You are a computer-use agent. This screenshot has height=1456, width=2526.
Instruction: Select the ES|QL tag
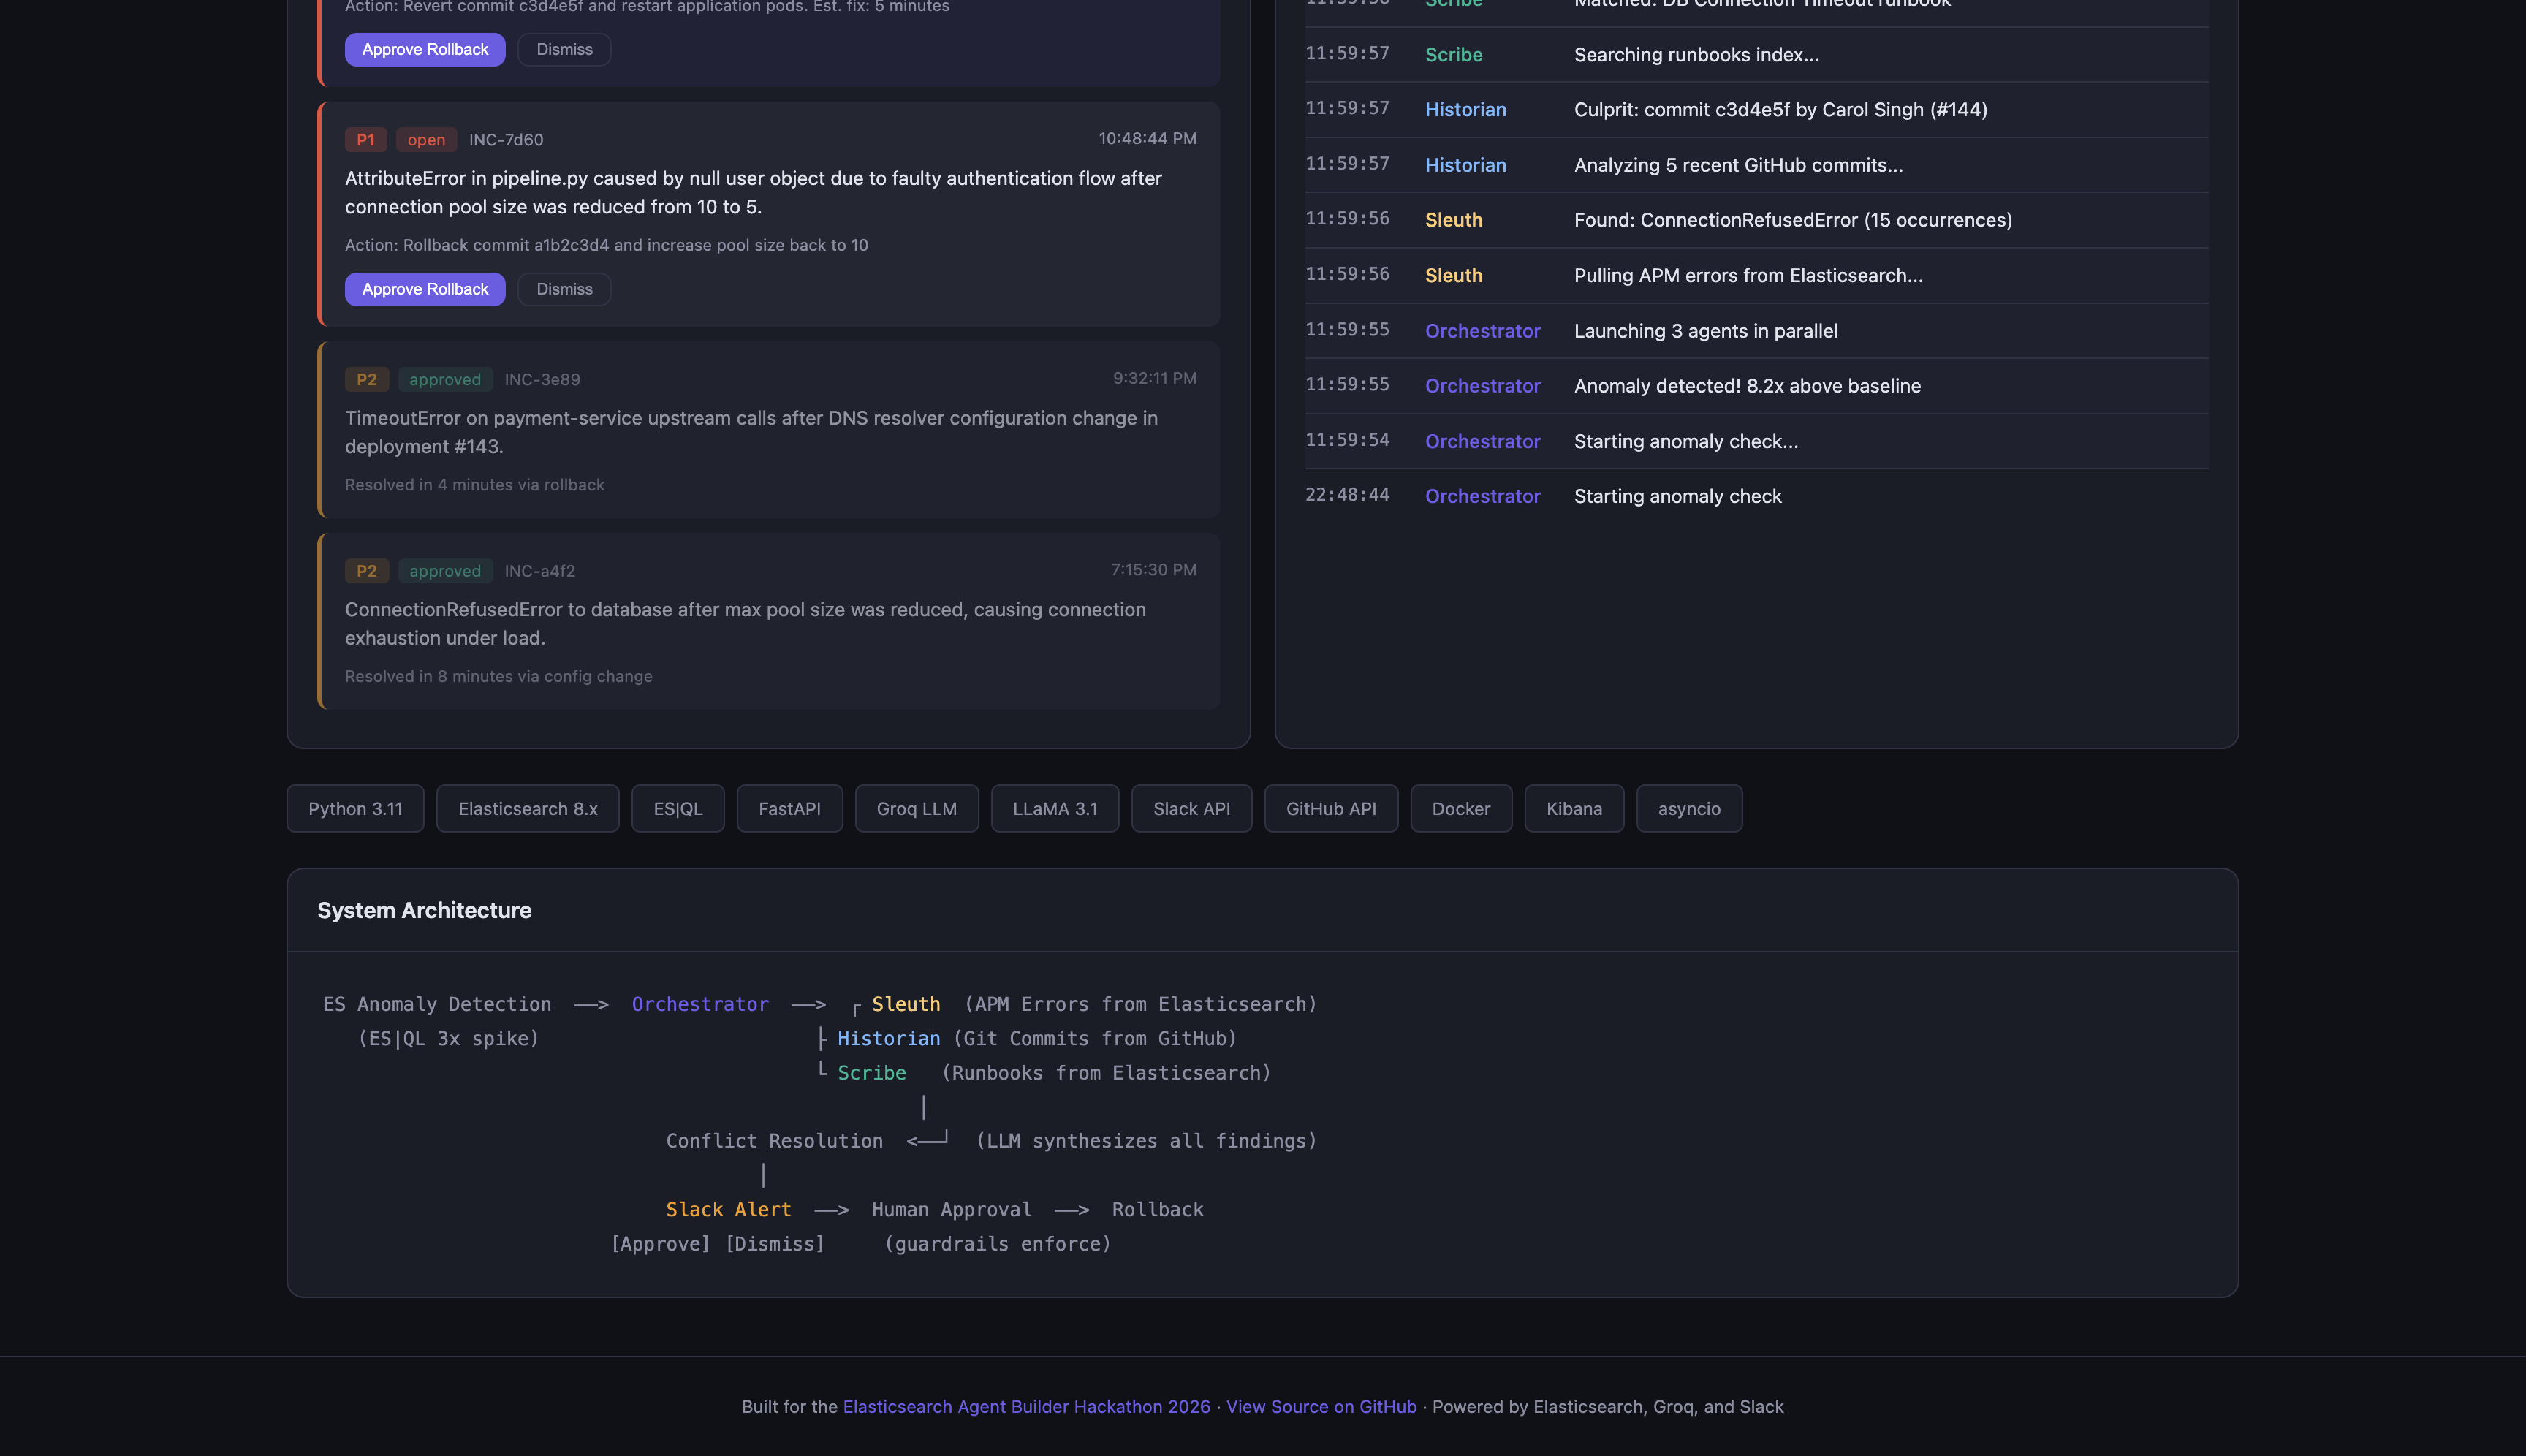click(x=678, y=808)
